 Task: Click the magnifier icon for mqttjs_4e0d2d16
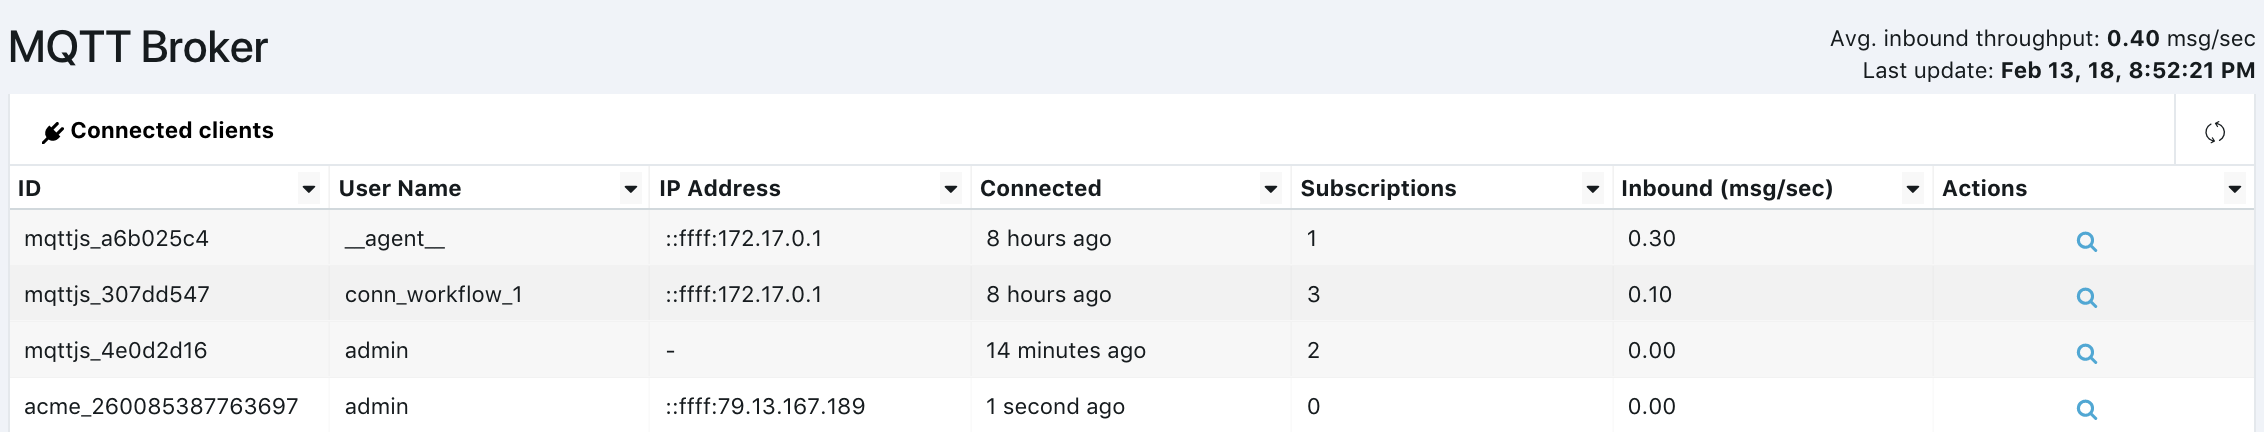[x=2087, y=353]
